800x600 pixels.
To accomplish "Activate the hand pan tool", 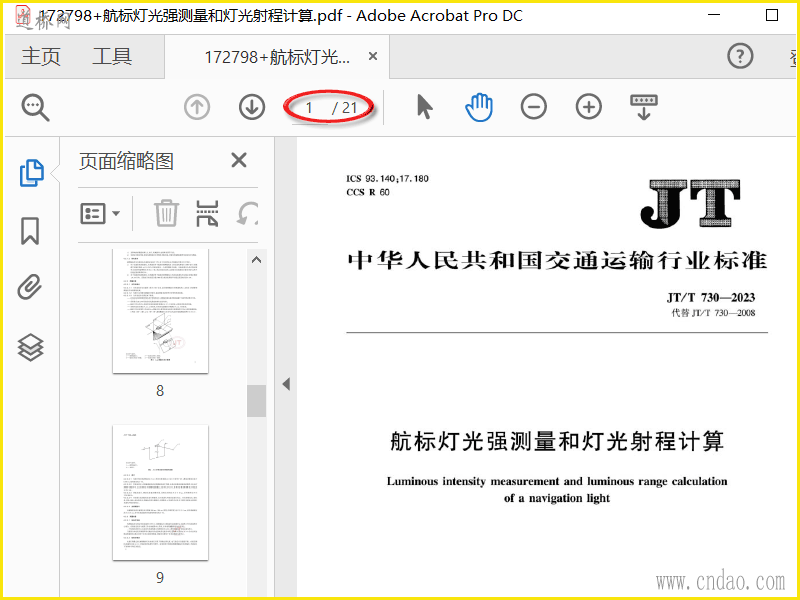I will pos(479,107).
